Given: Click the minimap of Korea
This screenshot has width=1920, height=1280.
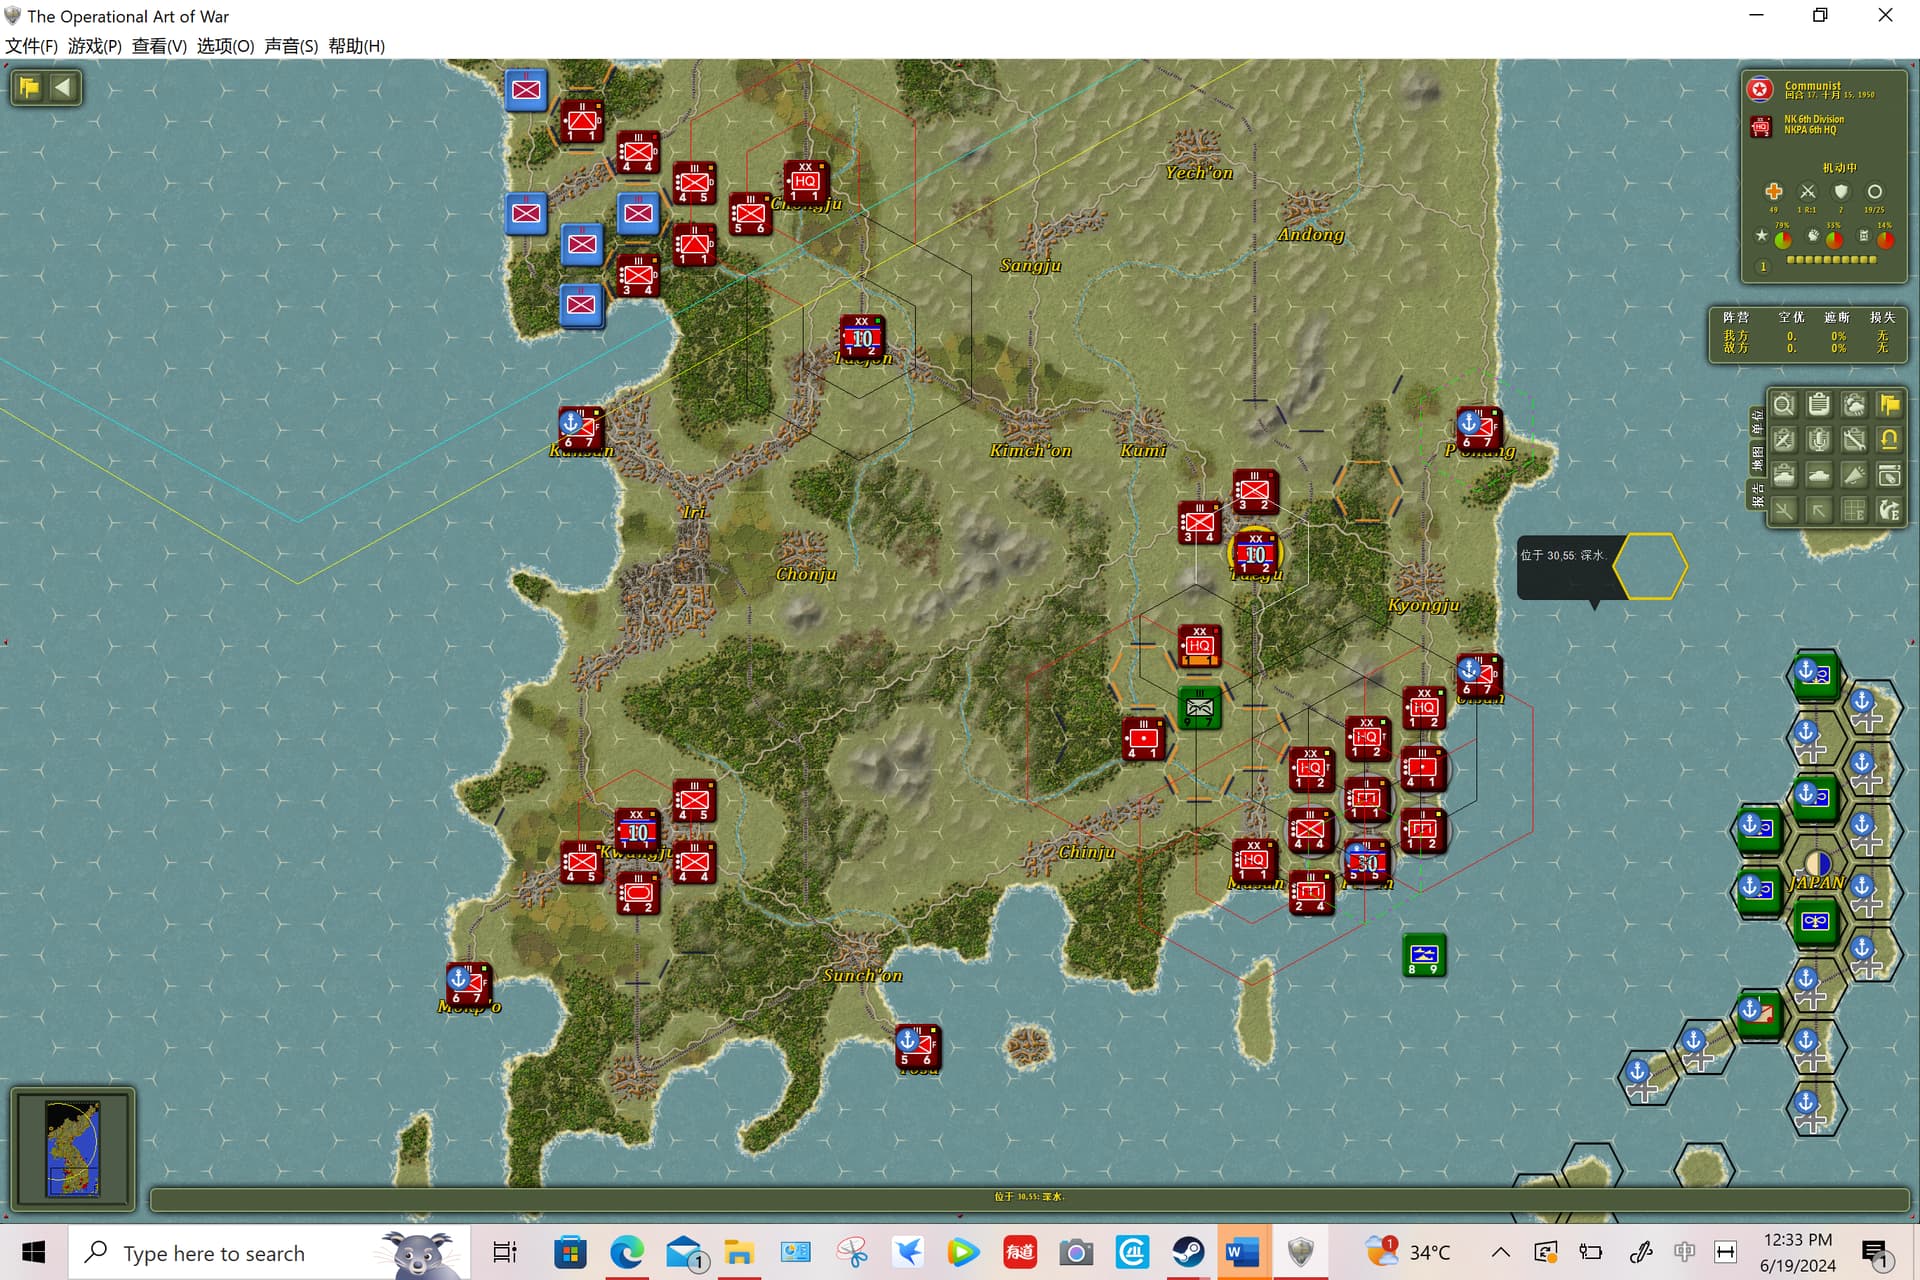Looking at the screenshot, I should click(x=73, y=1148).
